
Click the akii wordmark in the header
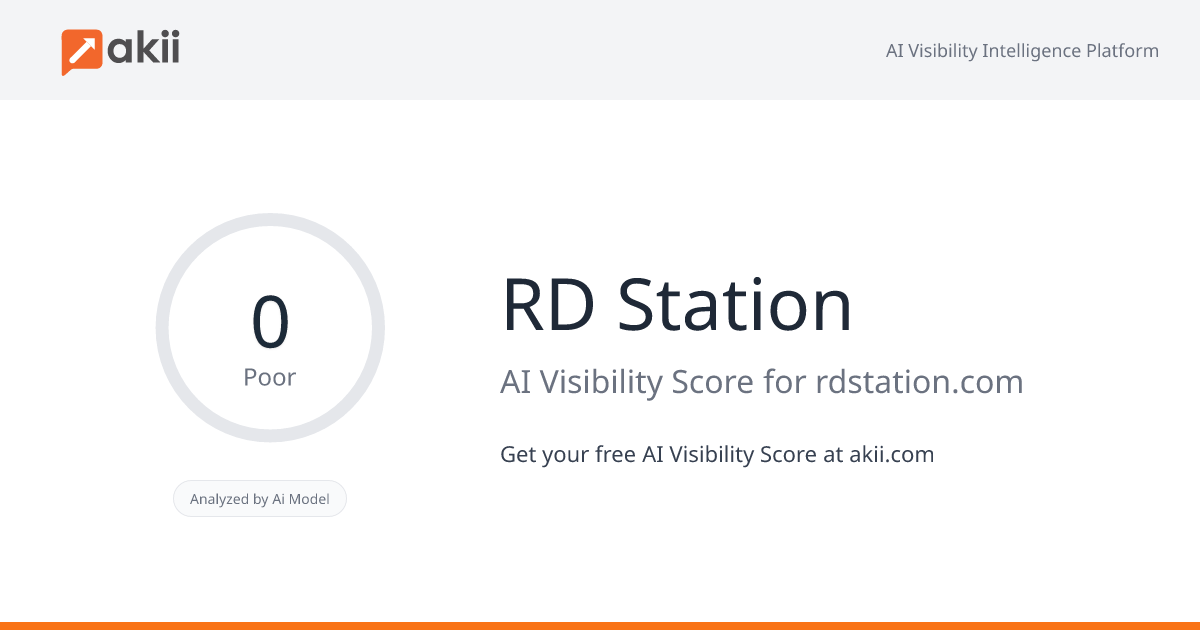146,49
